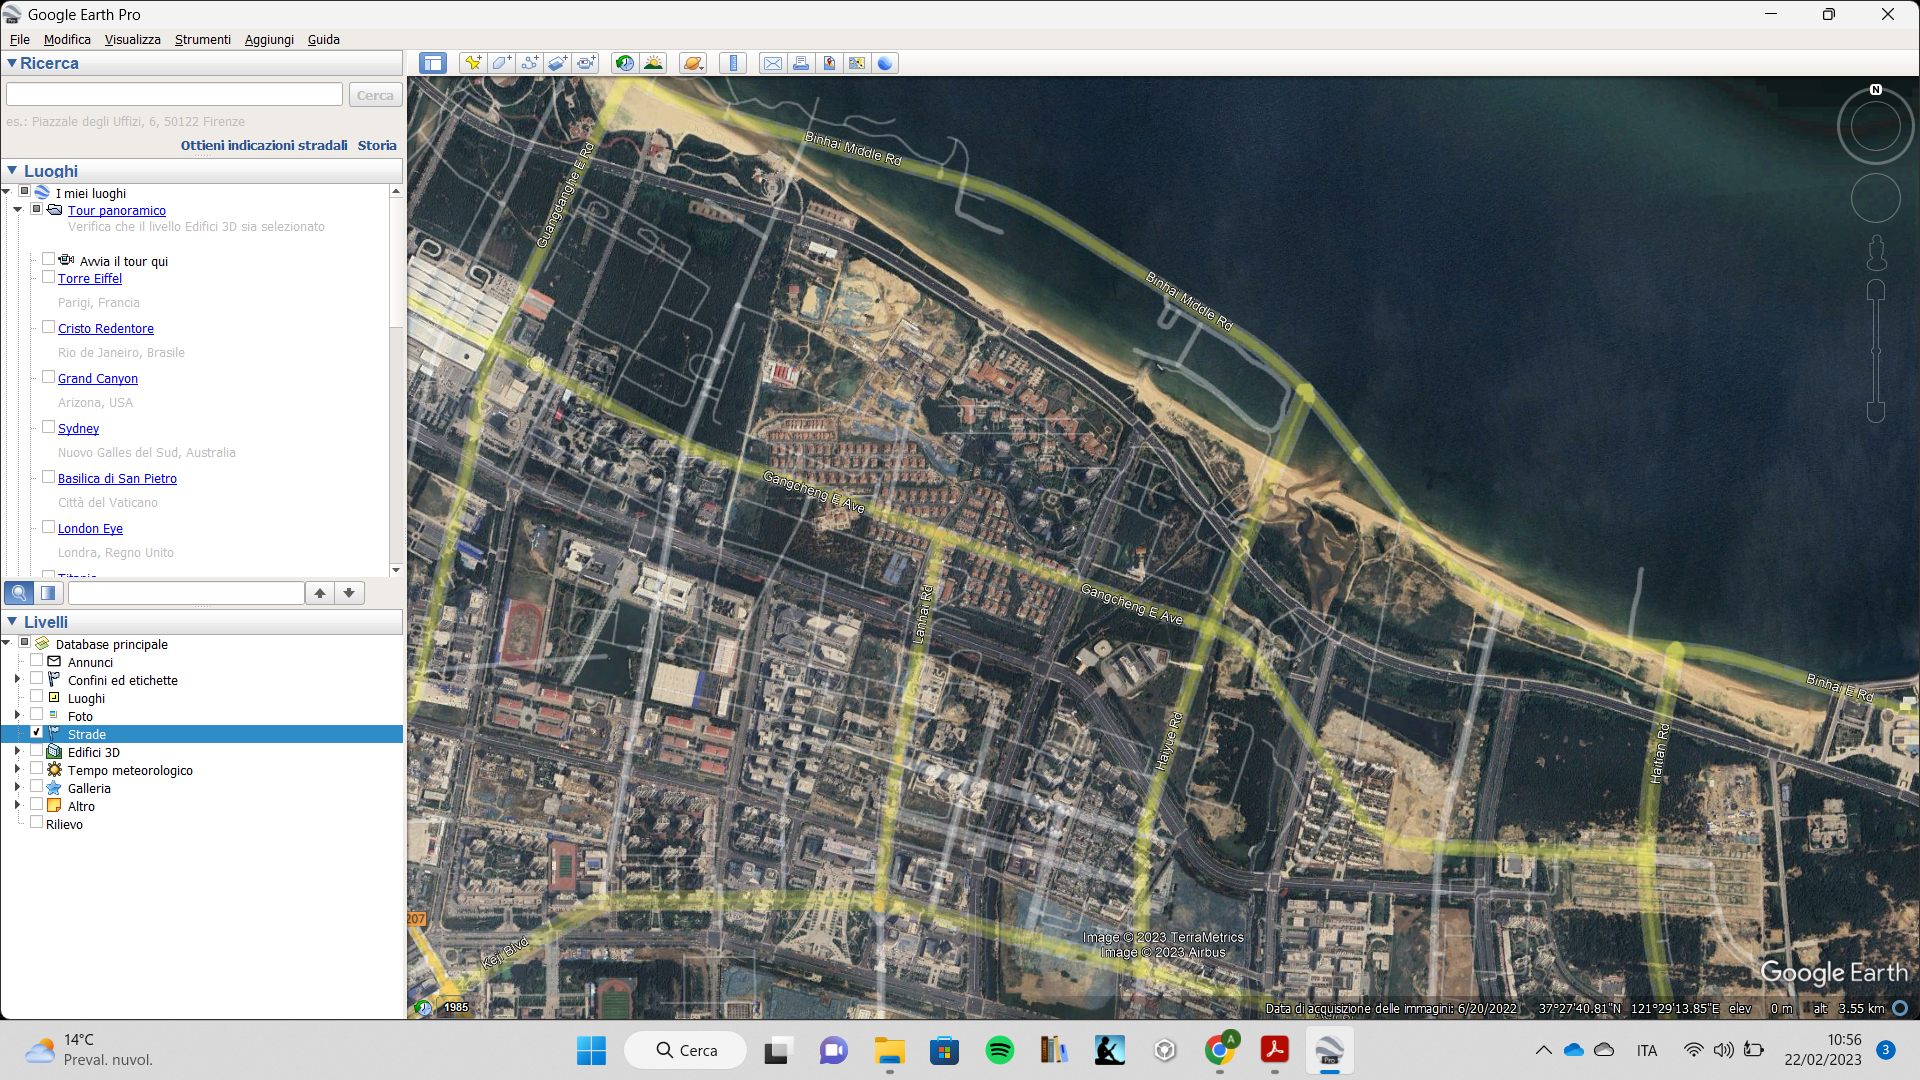Click the Record Tour camera icon
The height and width of the screenshot is (1080, 1920).
pos(586,63)
